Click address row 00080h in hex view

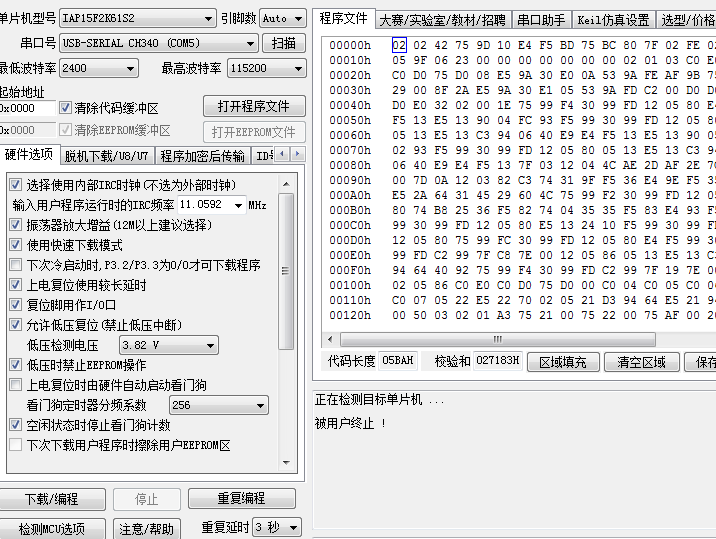(x=350, y=165)
